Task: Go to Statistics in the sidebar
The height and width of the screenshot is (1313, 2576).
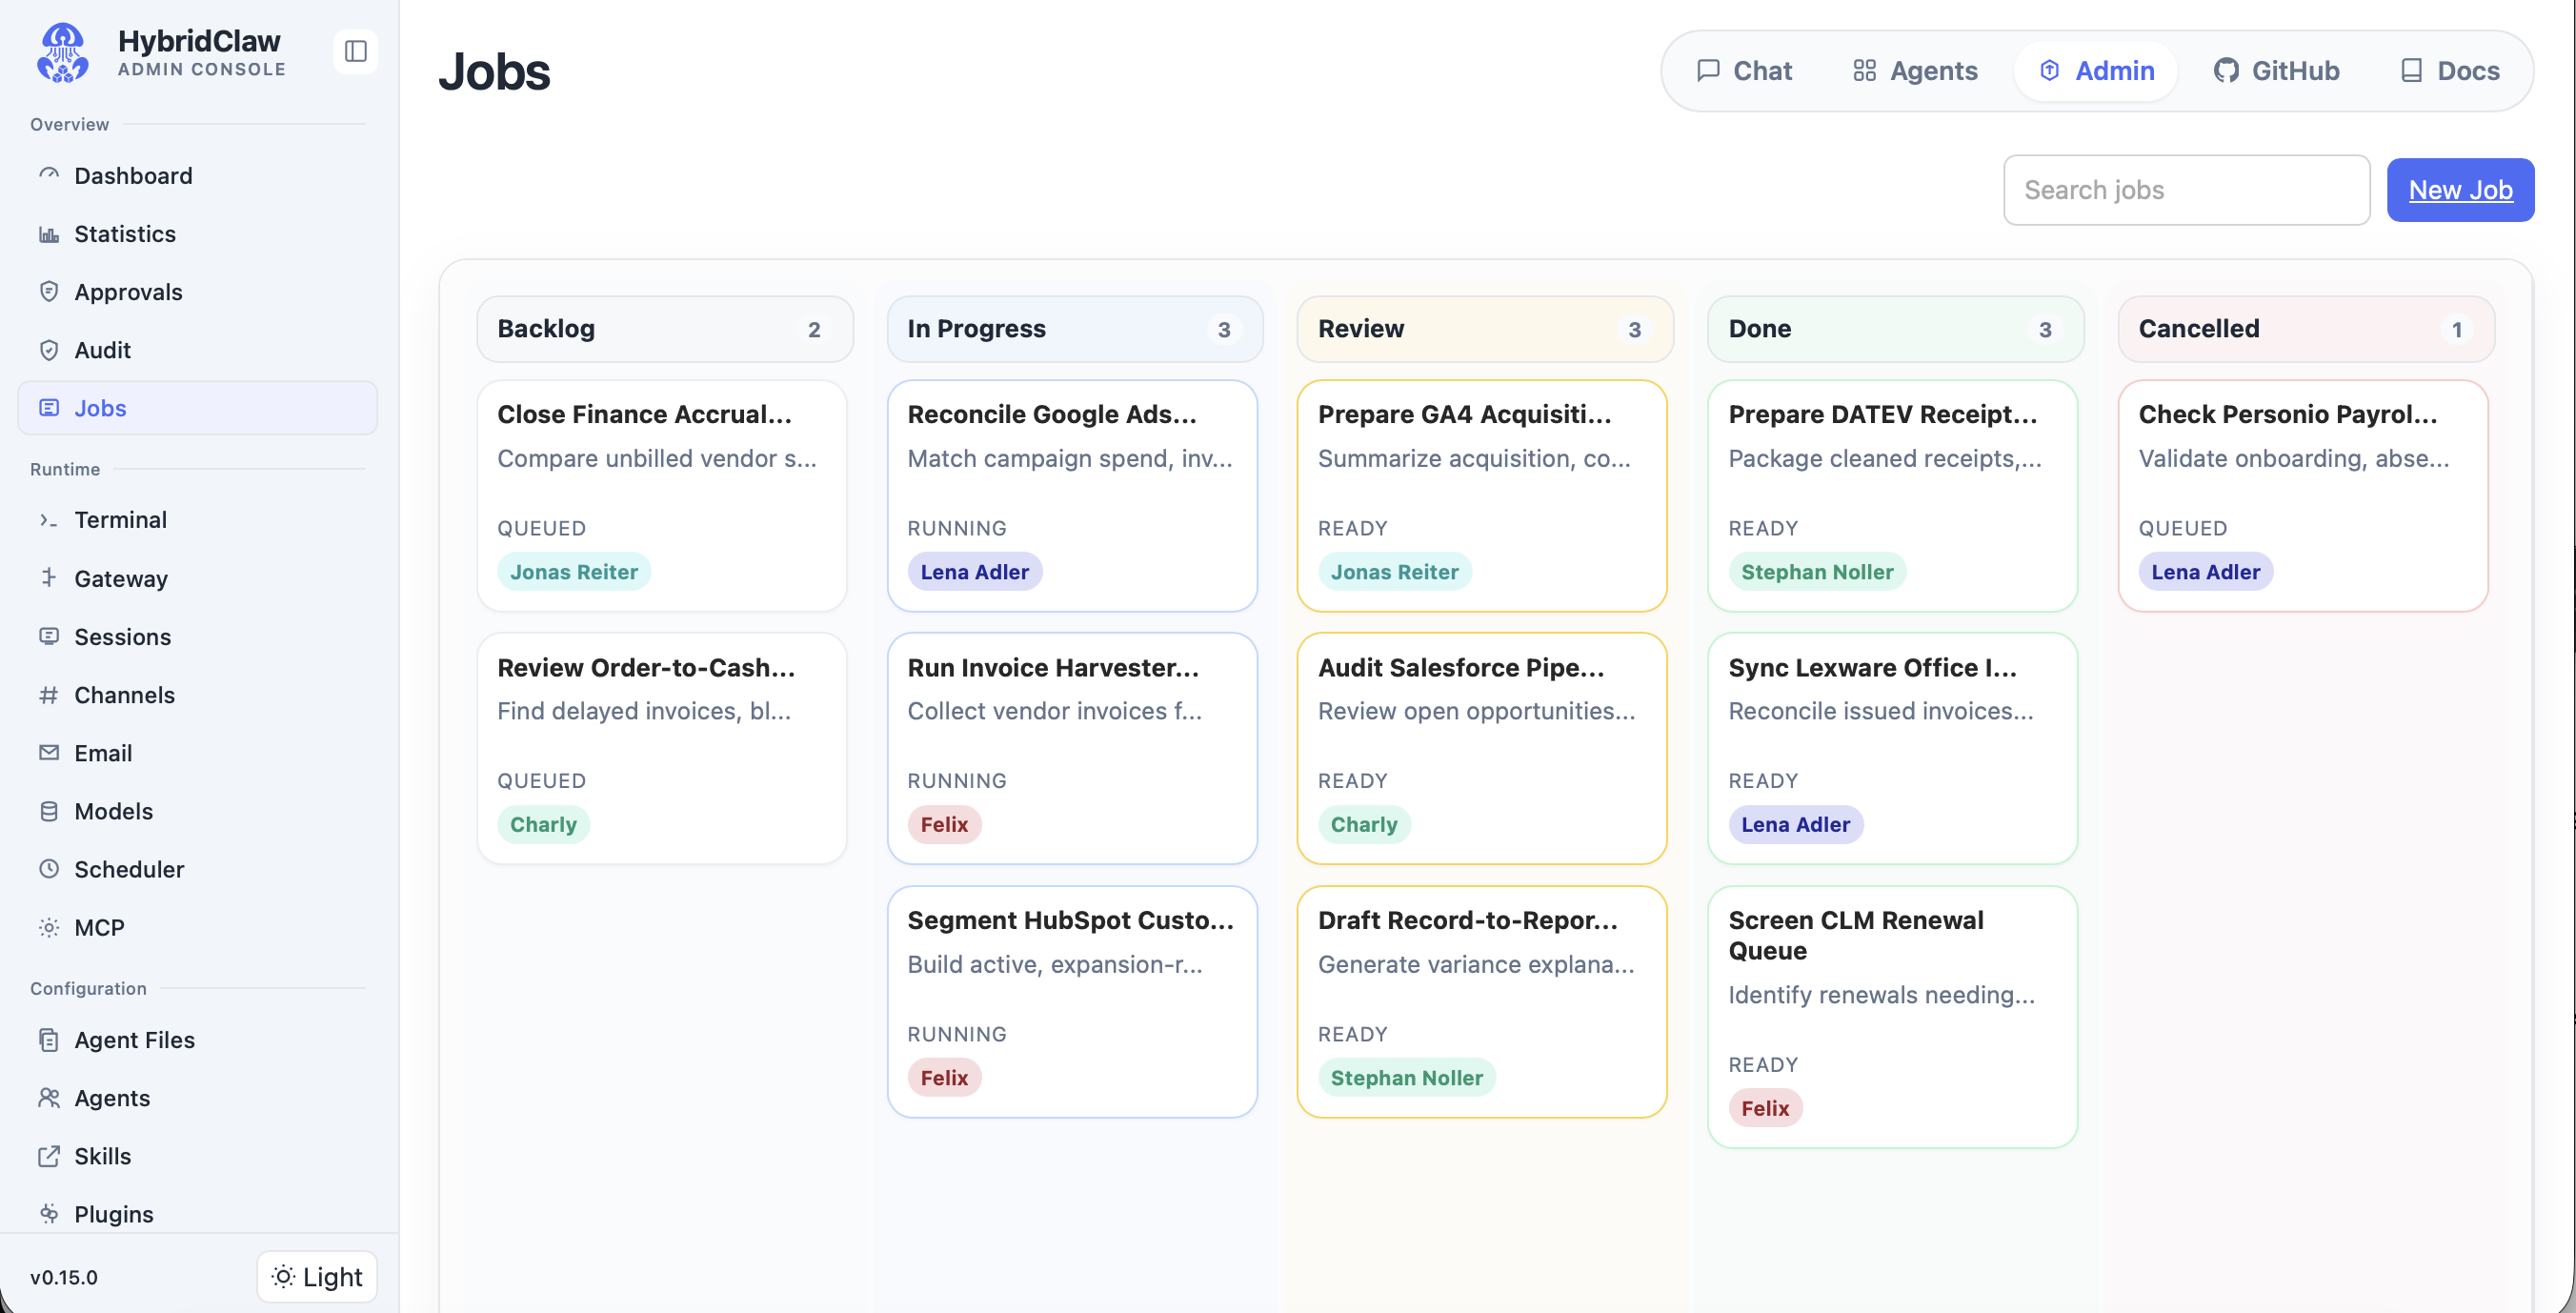Action: coord(198,233)
